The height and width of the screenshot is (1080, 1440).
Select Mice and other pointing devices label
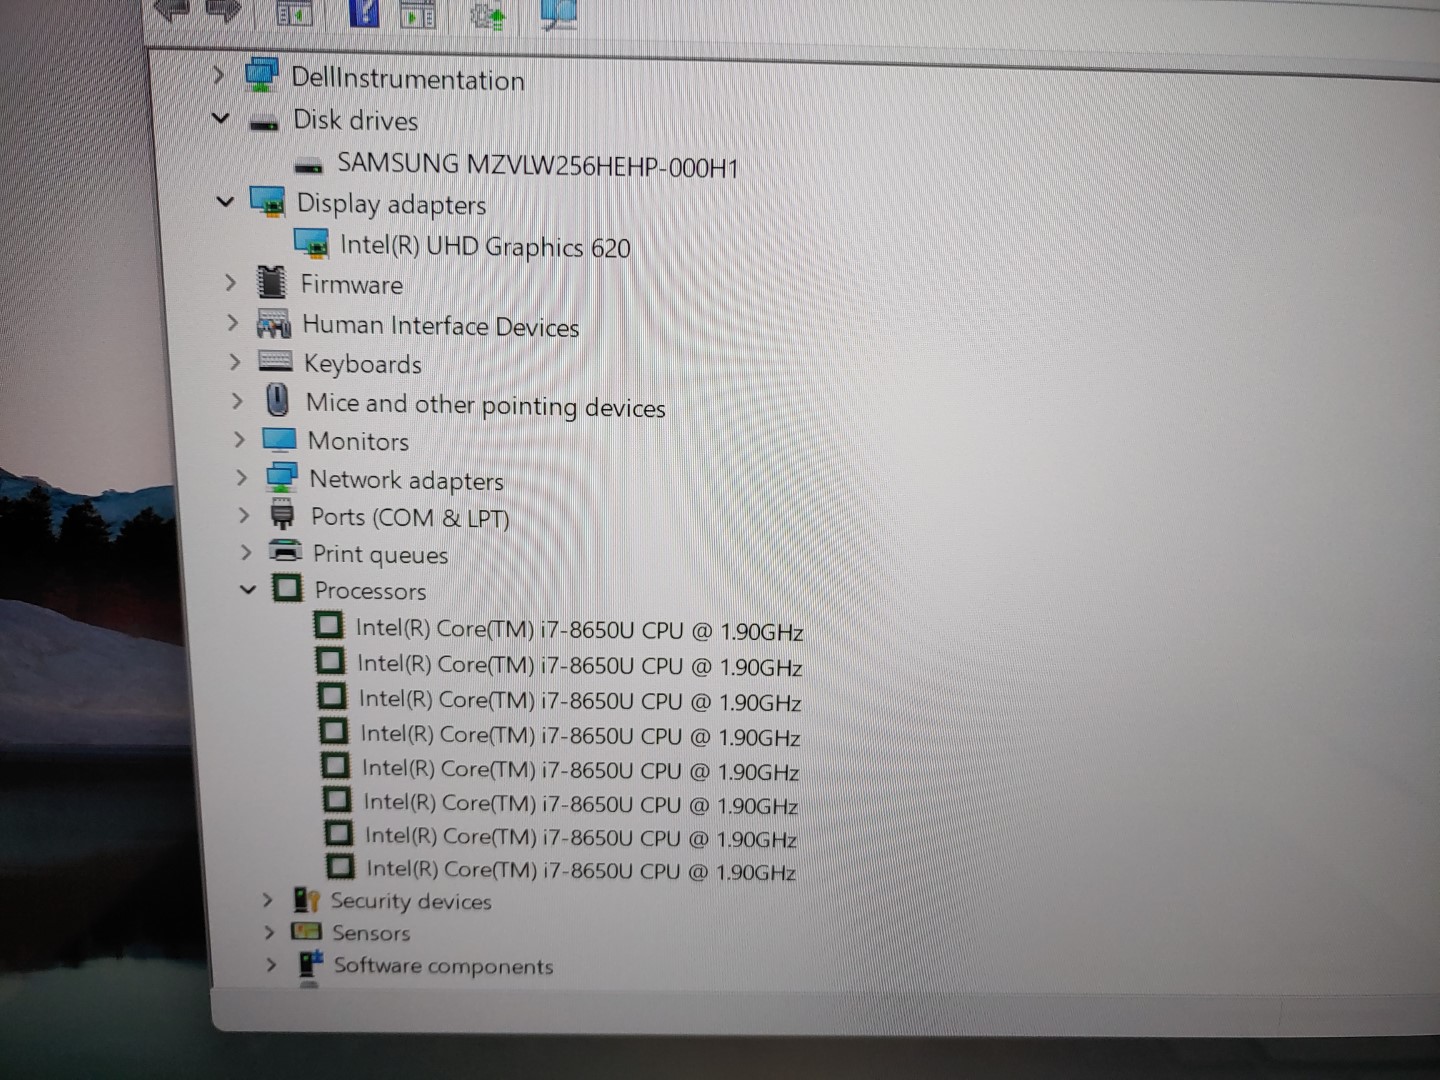[485, 405]
